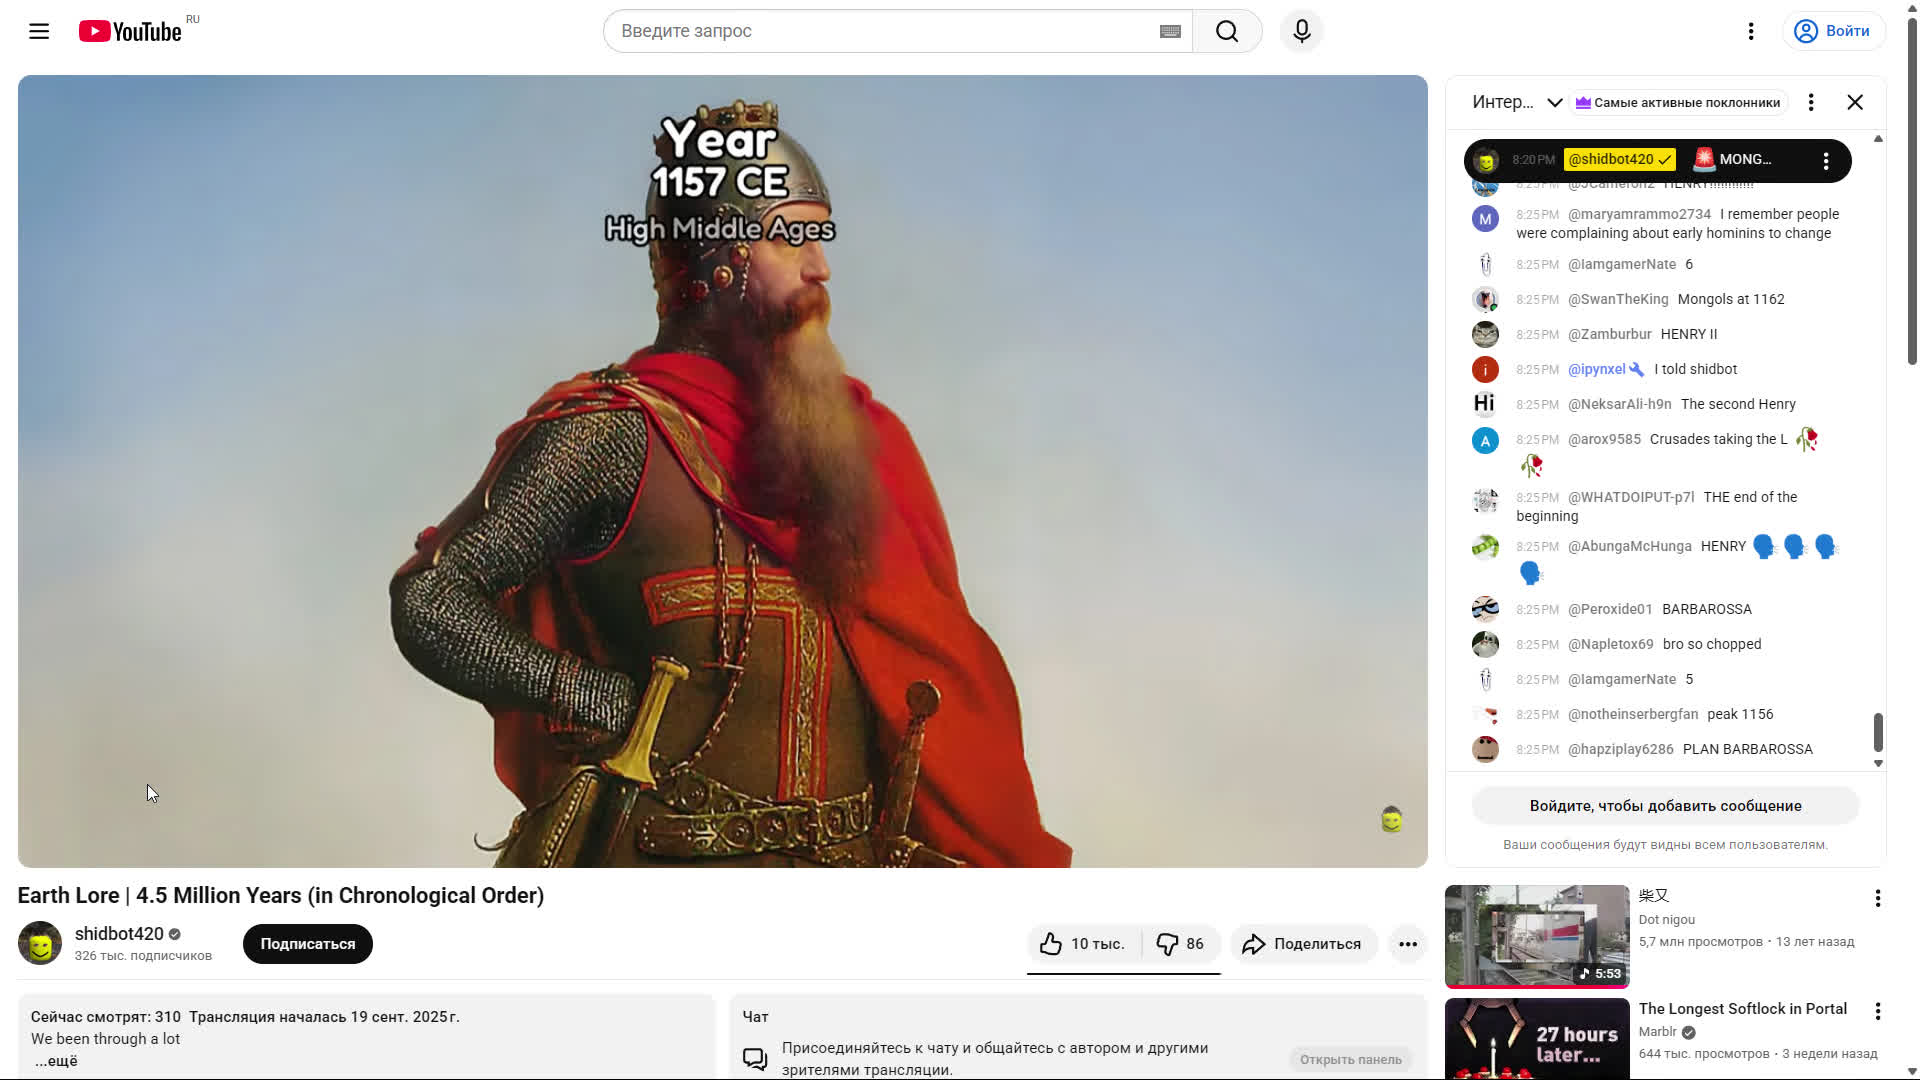Open the live chat options three-dot menu
1920x1080 pixels.
(1810, 102)
